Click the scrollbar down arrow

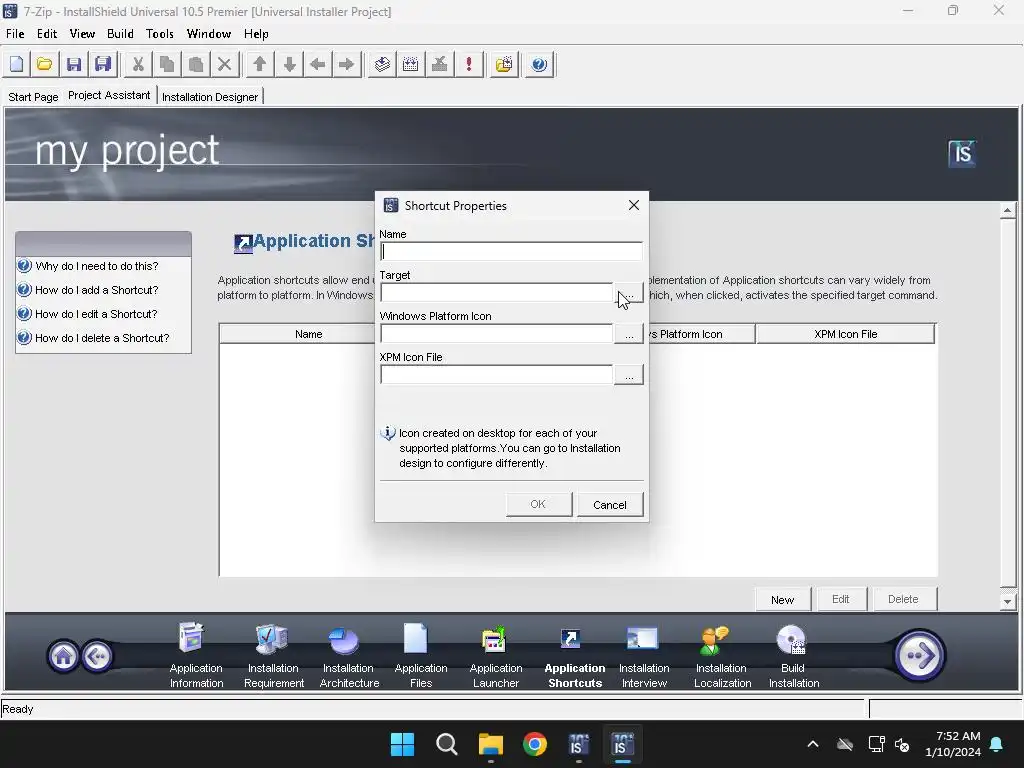1007,601
